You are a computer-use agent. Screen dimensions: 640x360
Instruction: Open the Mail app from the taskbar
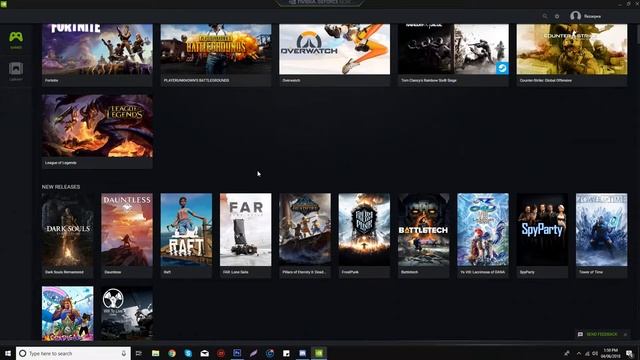tap(204, 353)
